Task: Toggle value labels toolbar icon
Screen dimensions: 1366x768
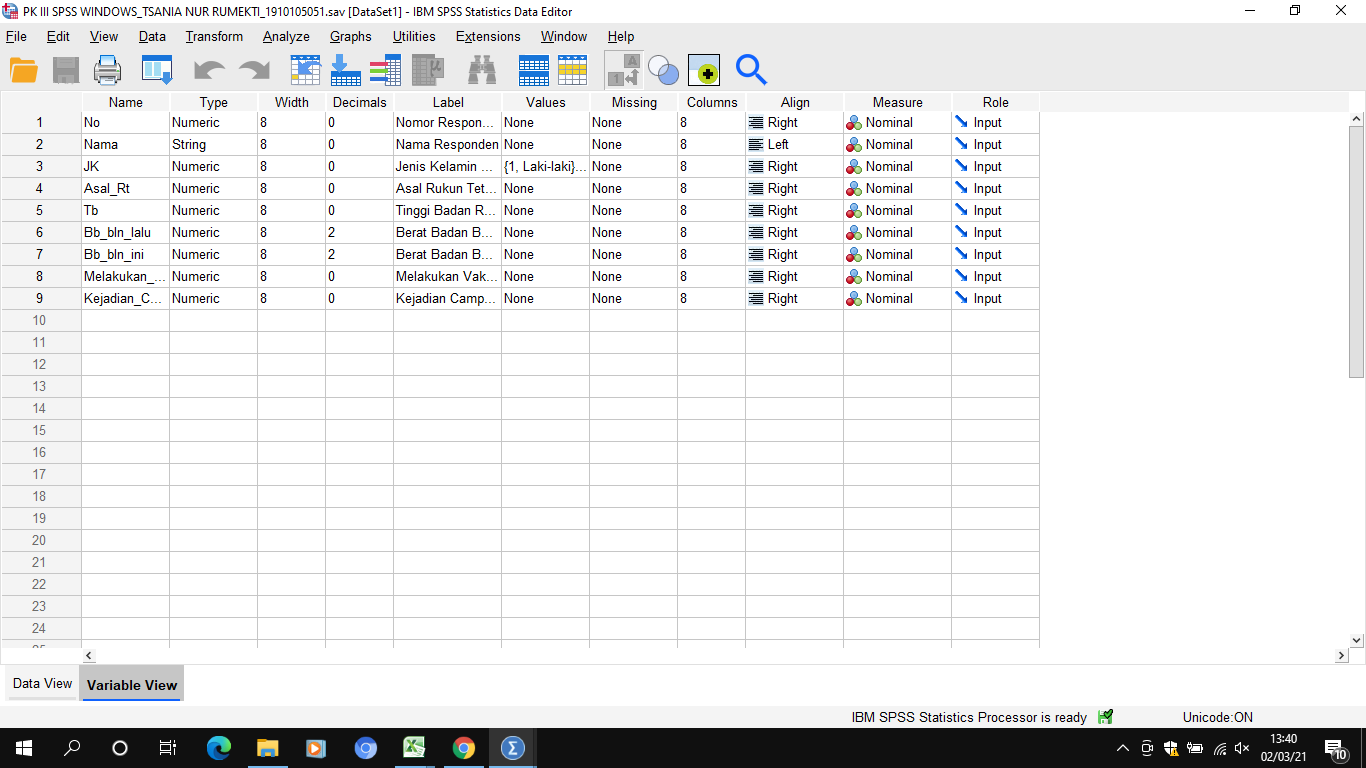Action: [x=624, y=70]
